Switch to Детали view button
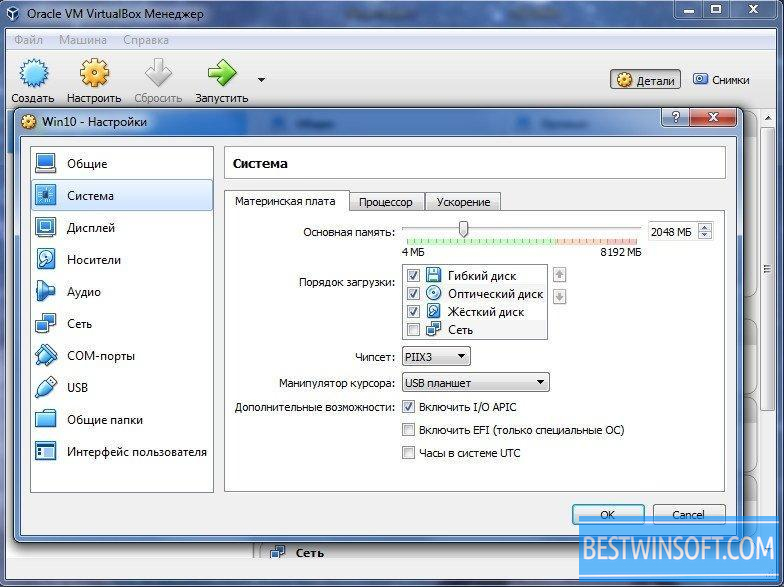The height and width of the screenshot is (587, 784). click(646, 80)
